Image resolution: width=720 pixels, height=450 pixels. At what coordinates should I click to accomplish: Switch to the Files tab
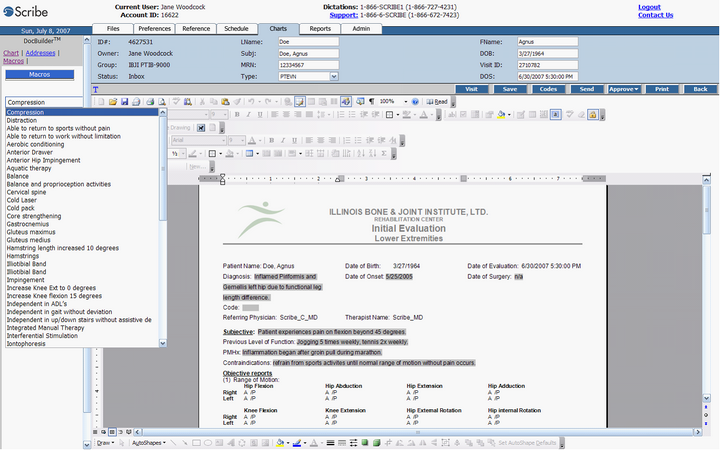(113, 28)
